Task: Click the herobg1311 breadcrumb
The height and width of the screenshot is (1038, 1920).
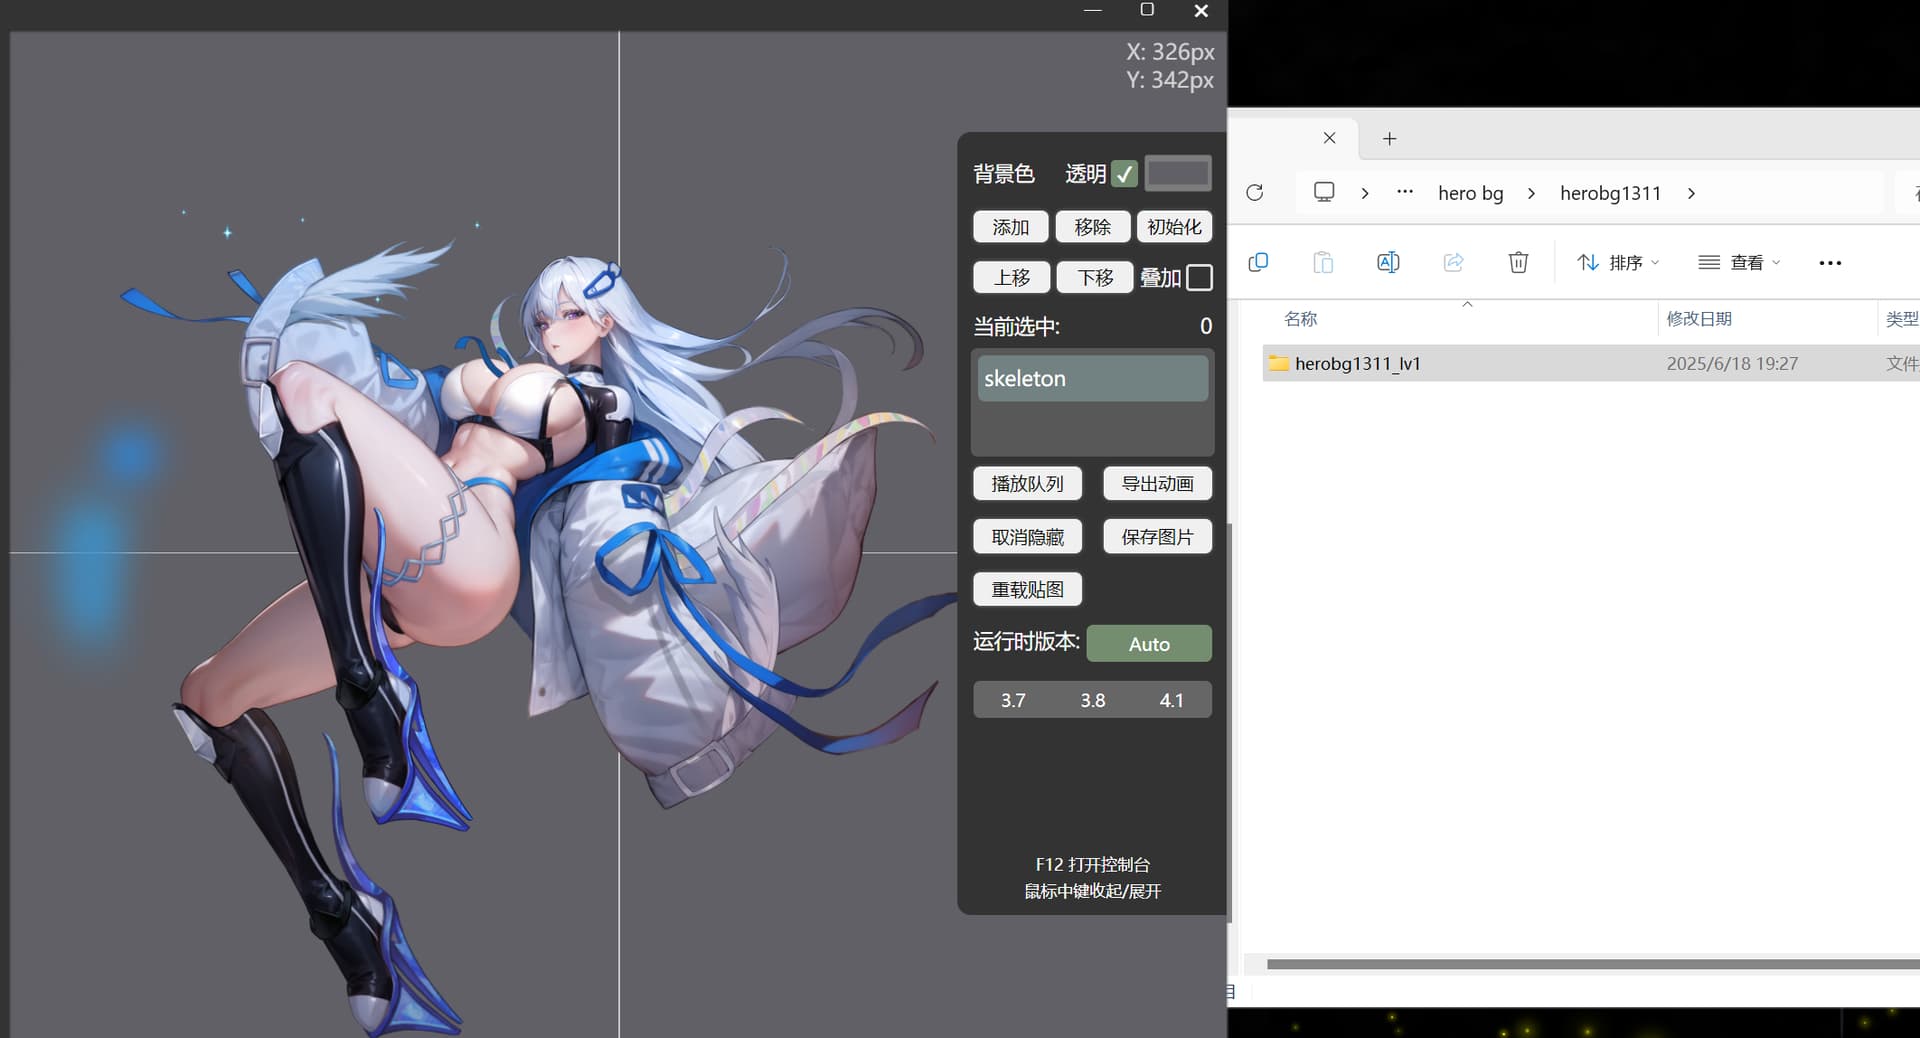Action: coord(1610,193)
